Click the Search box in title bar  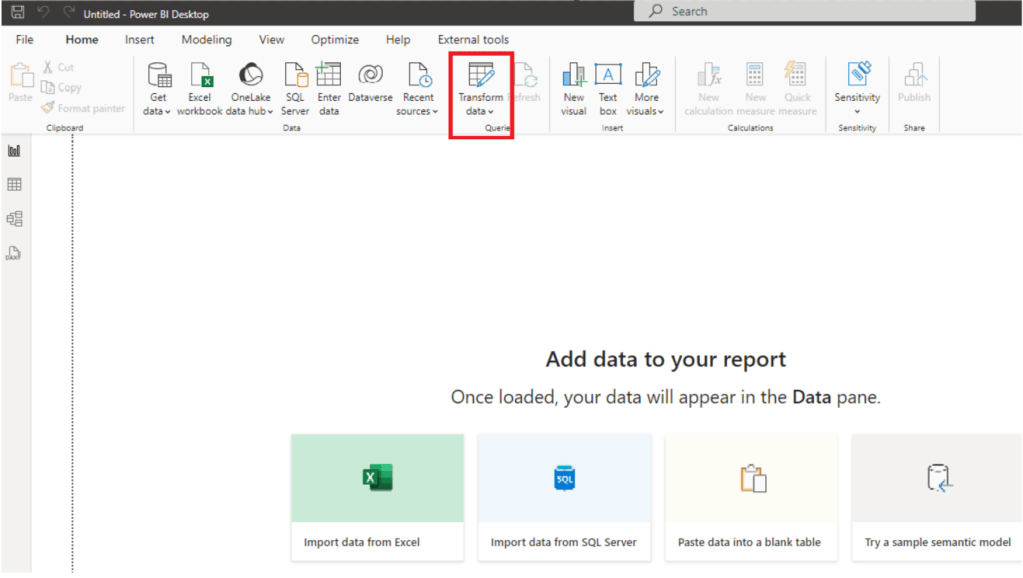804,11
